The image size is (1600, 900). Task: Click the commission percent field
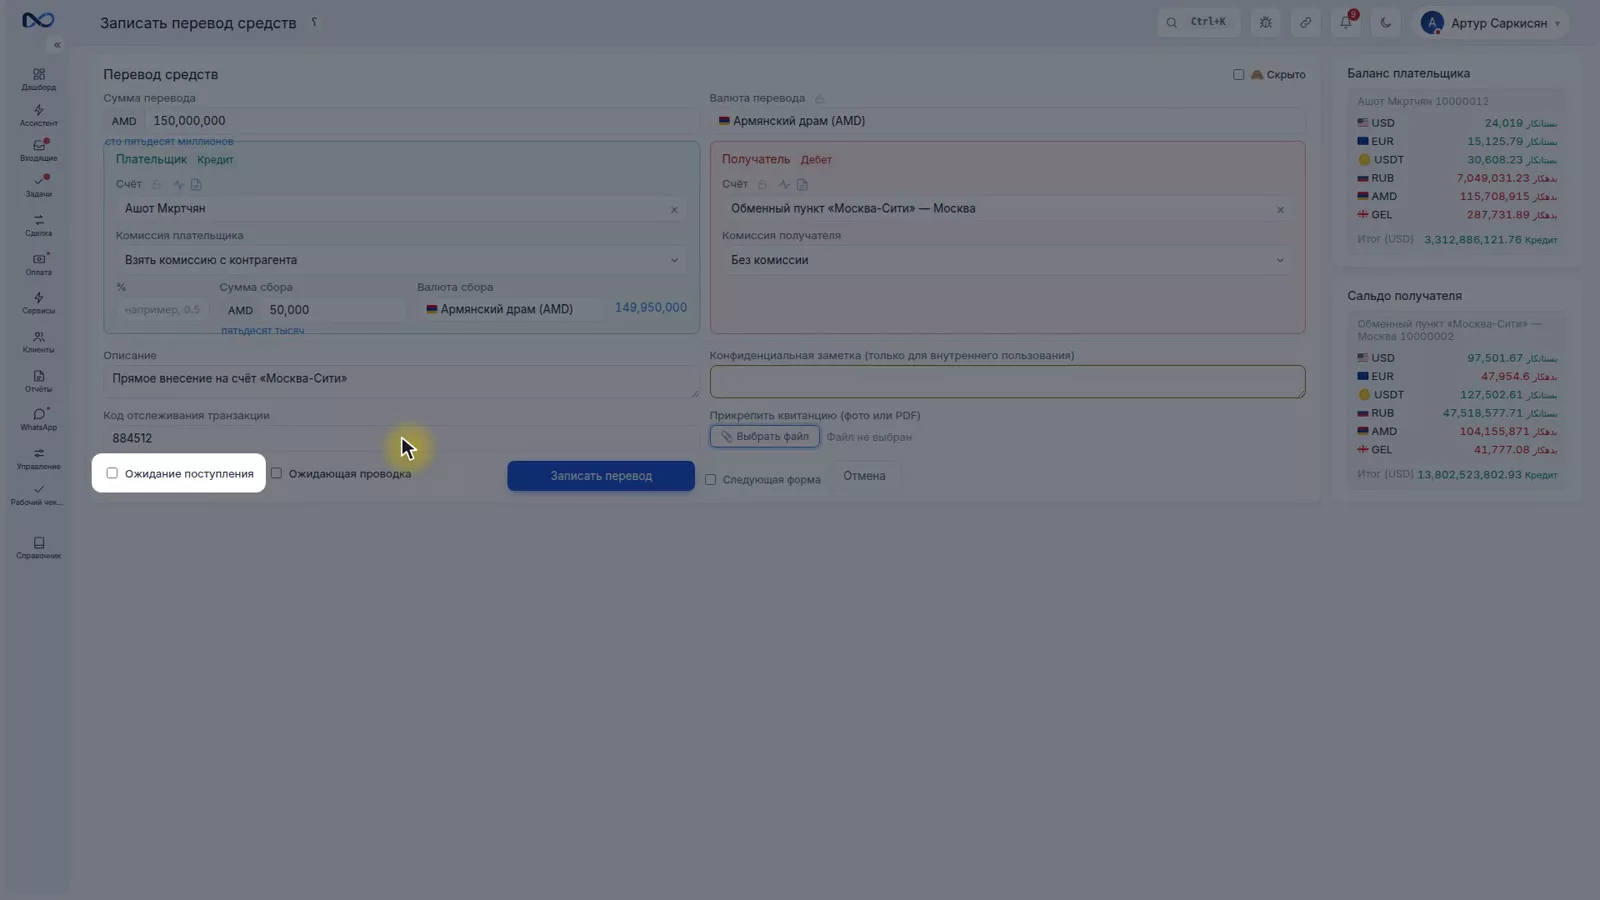pyautogui.click(x=162, y=309)
